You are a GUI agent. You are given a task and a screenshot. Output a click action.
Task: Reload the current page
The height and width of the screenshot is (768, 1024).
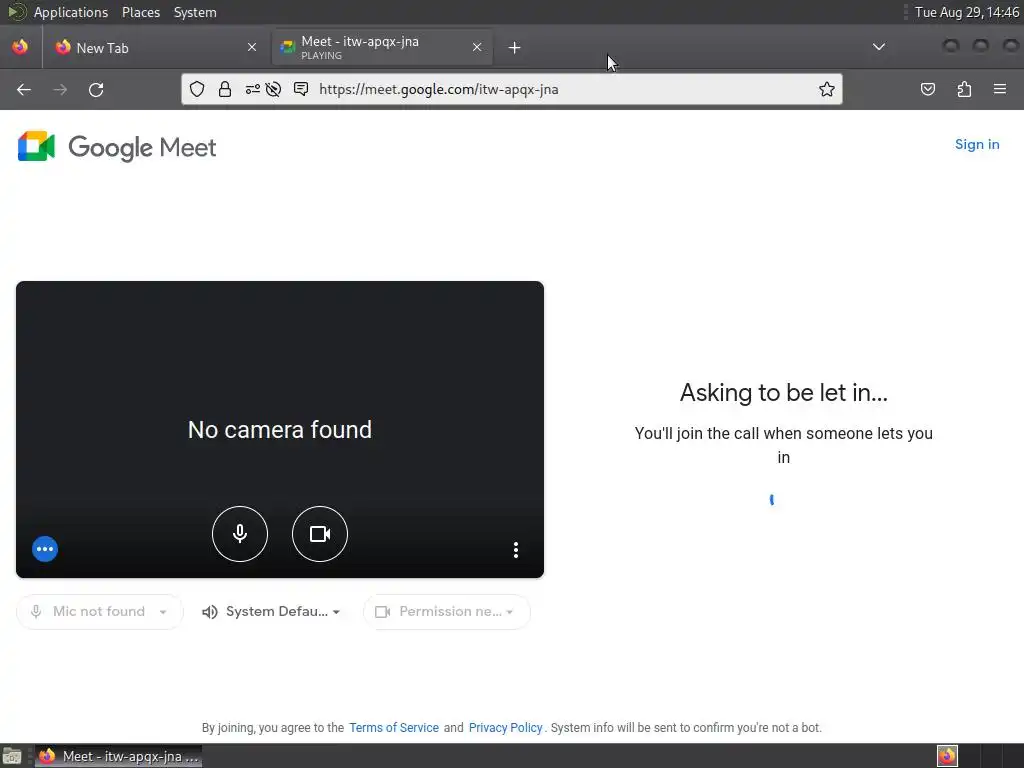click(x=96, y=89)
